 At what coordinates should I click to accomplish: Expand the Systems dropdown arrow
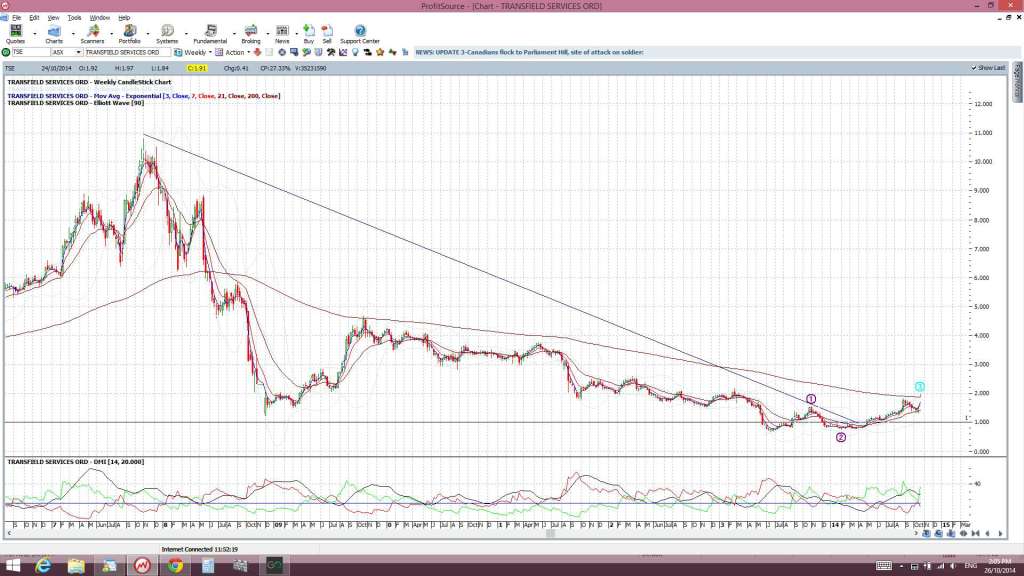coord(186,33)
